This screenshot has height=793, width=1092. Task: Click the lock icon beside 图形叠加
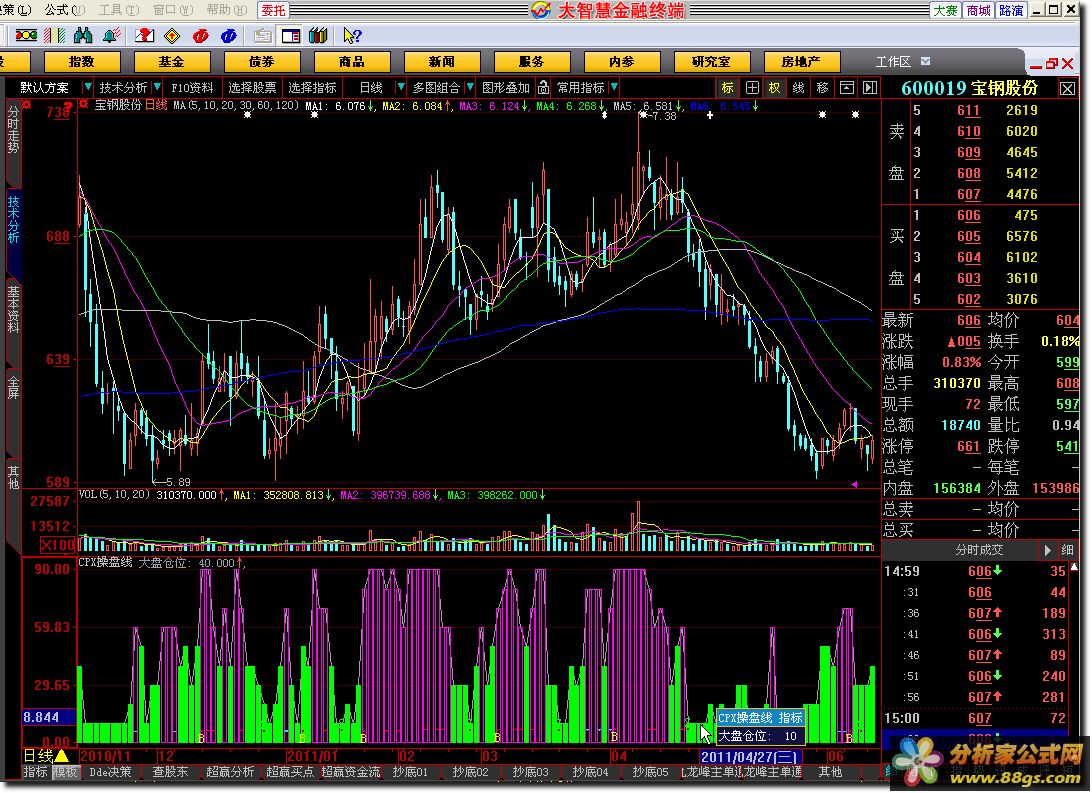pos(543,88)
